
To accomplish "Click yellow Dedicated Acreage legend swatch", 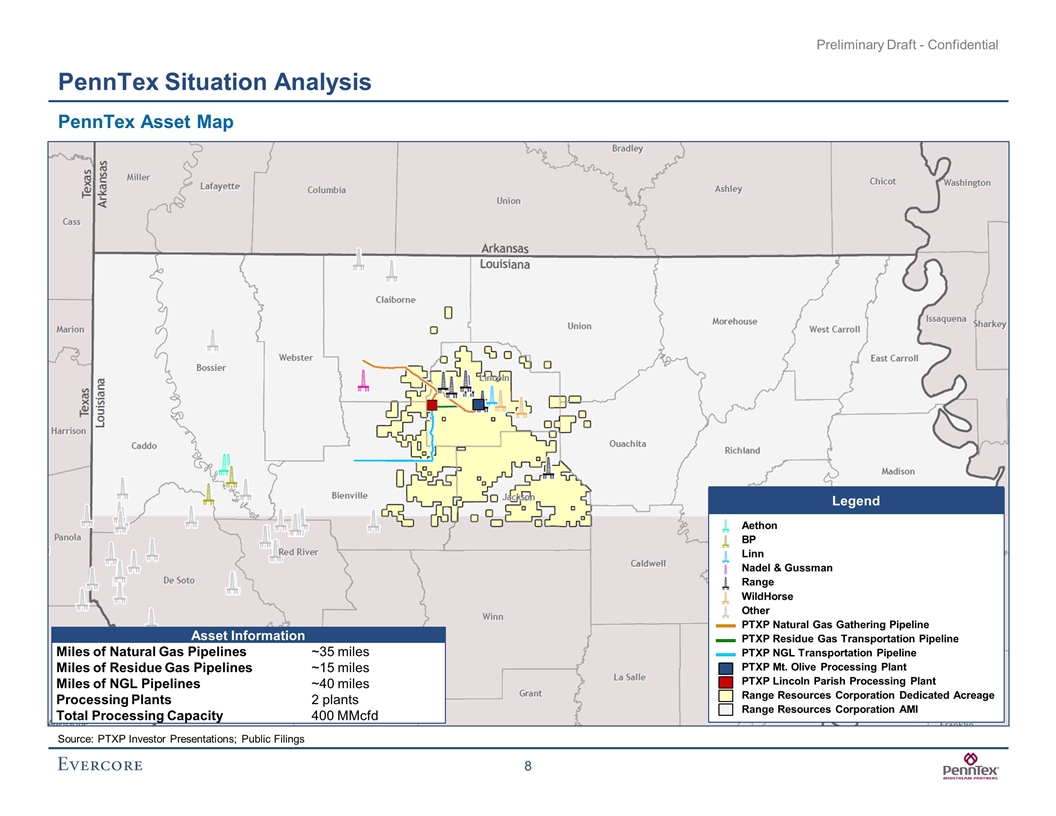I will point(725,696).
